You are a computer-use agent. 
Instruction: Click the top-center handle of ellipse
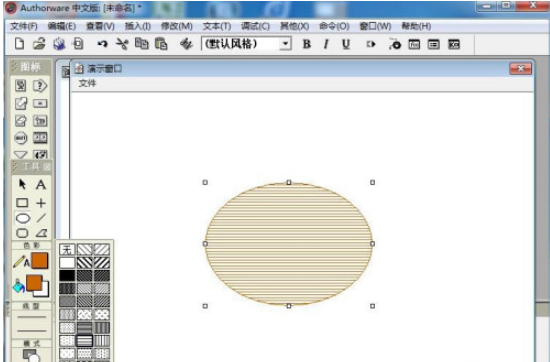(289, 182)
